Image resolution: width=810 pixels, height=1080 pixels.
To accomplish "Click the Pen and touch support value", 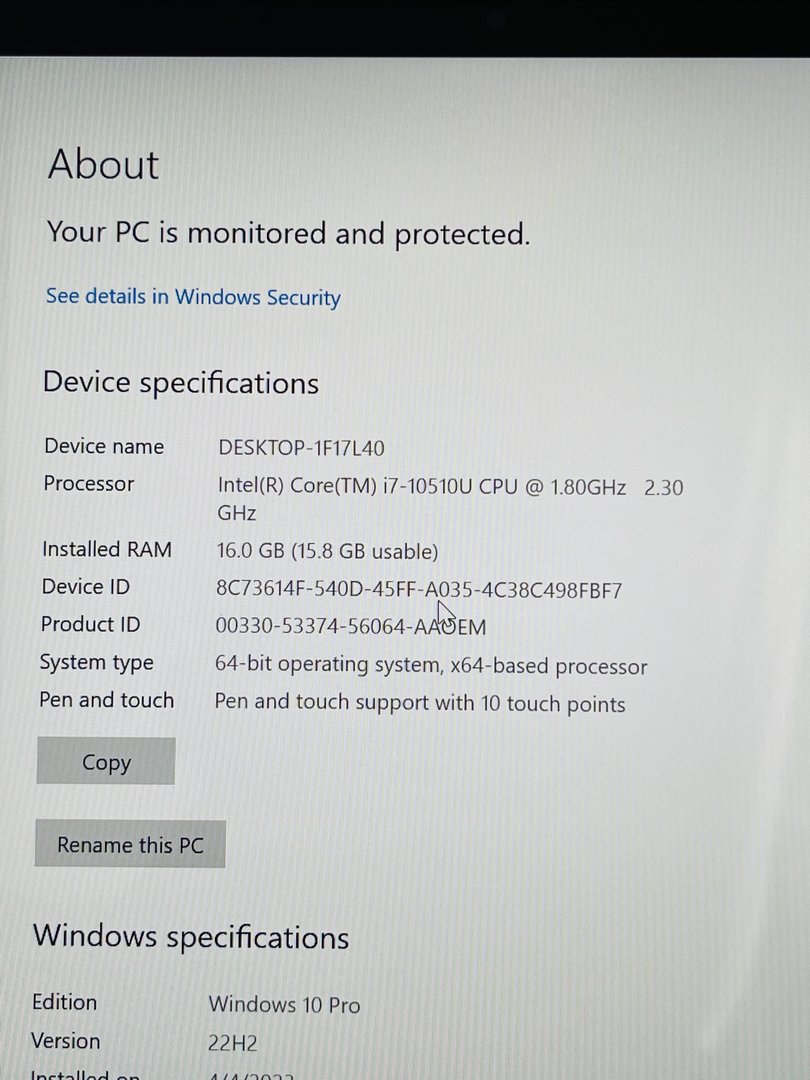I will click(420, 703).
